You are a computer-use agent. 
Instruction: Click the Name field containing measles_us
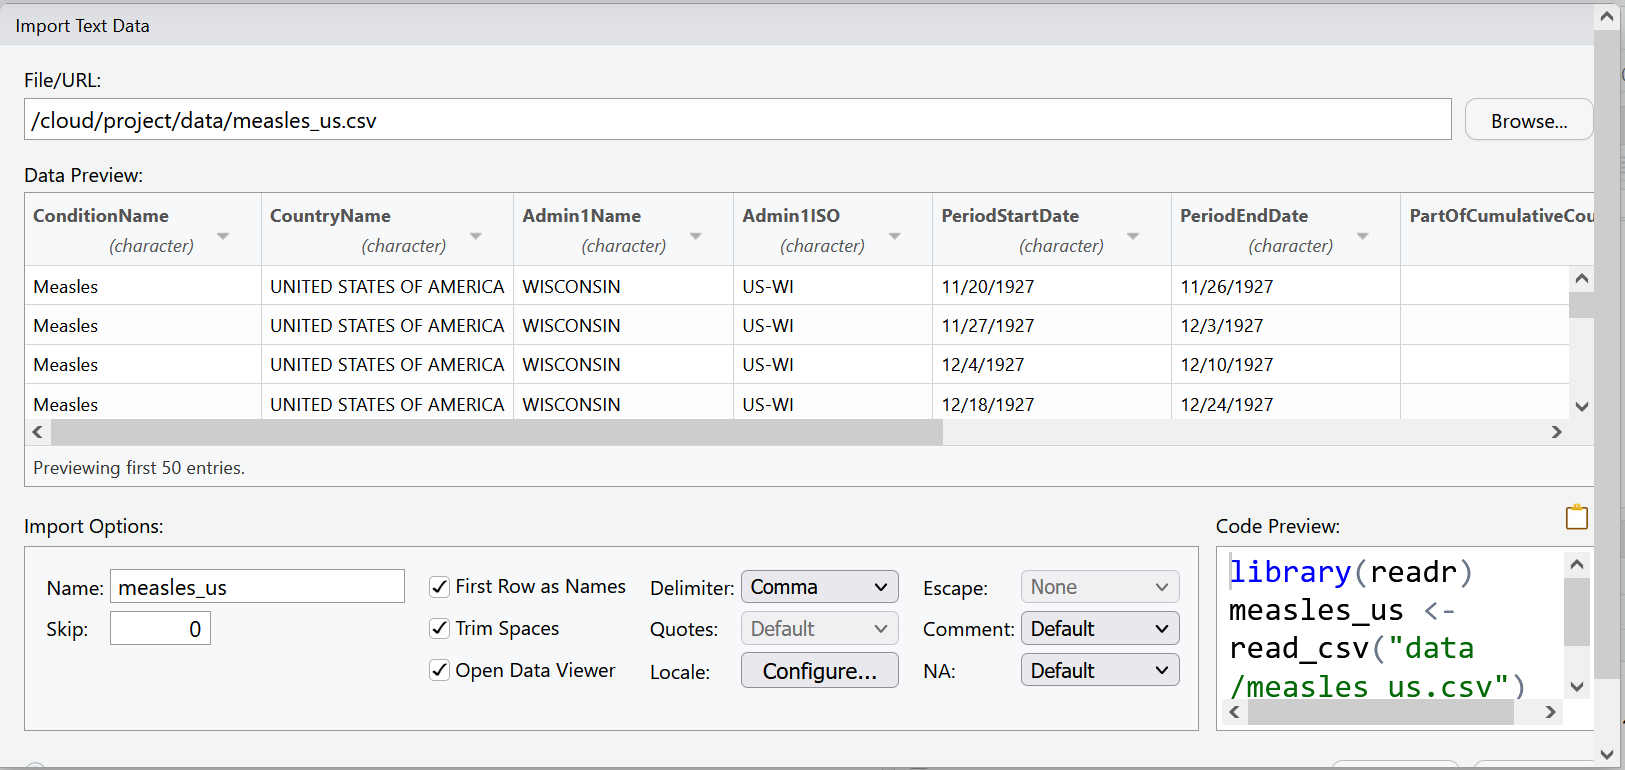point(257,587)
